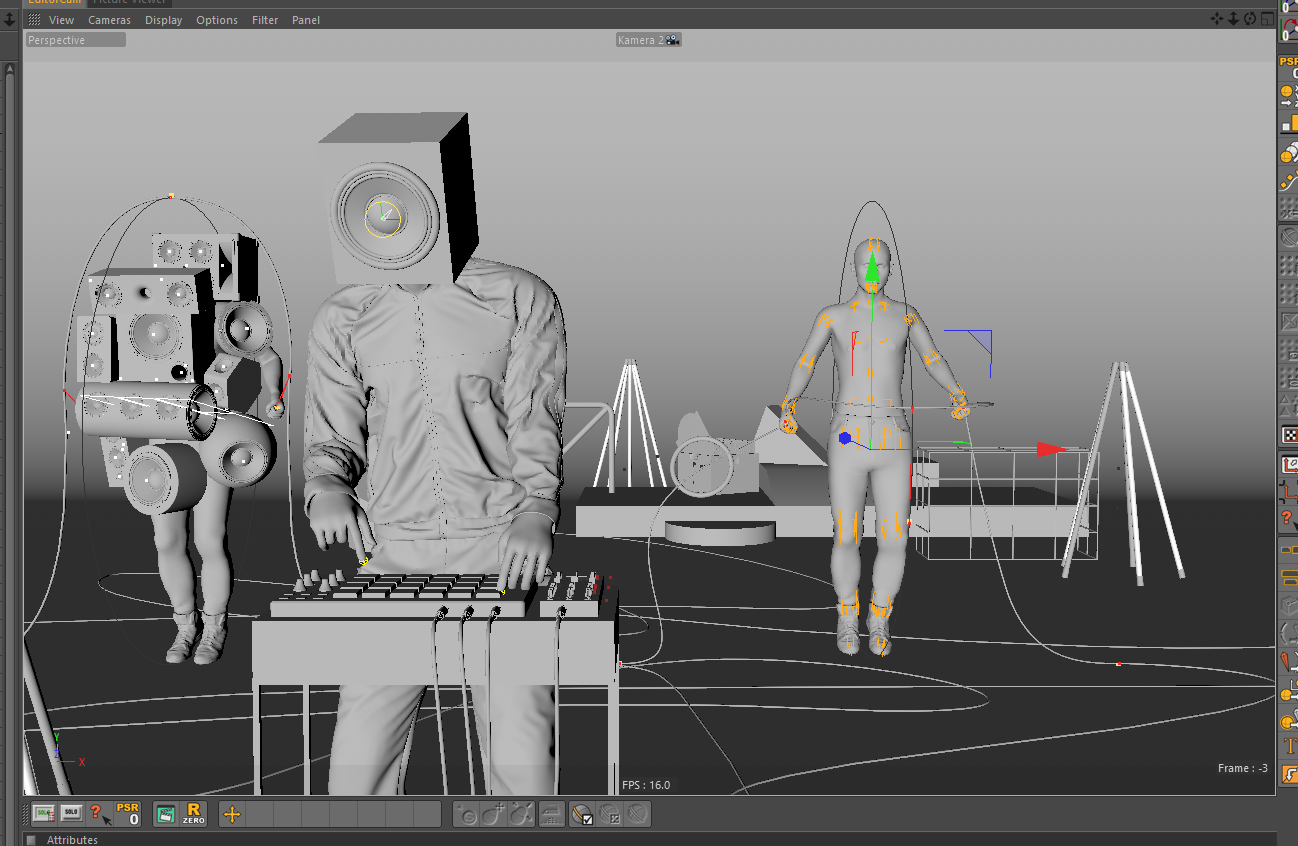Image resolution: width=1298 pixels, height=846 pixels.
Task: Toggle the sphere icon with checkmark
Action: (x=582, y=815)
